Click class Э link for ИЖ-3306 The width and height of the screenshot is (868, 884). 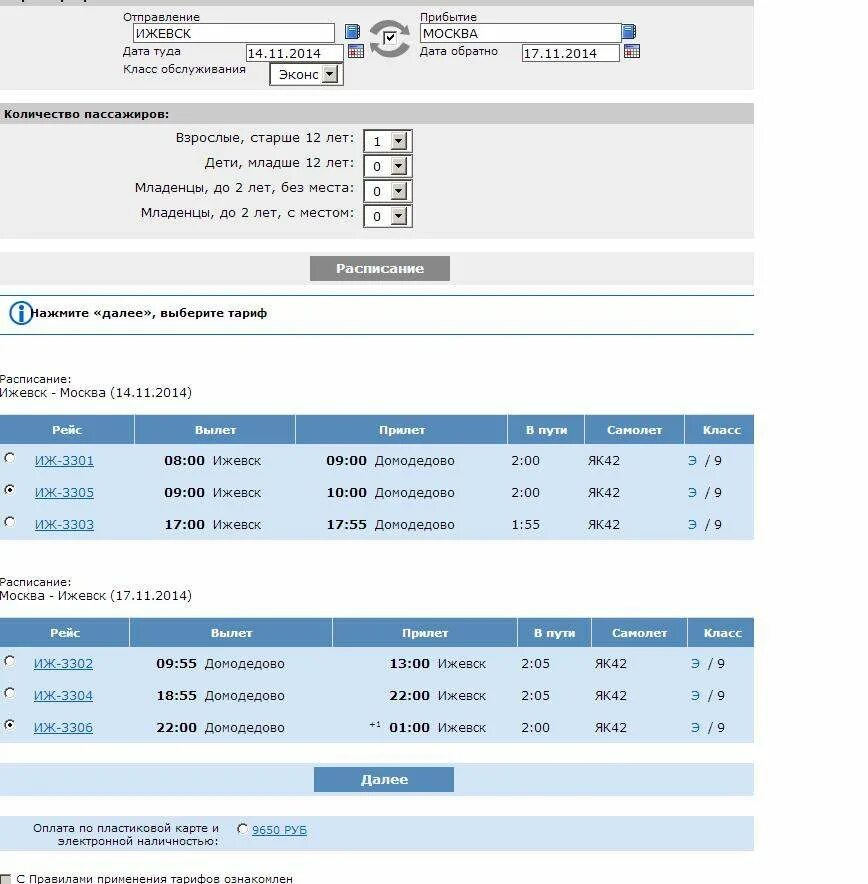click(696, 728)
